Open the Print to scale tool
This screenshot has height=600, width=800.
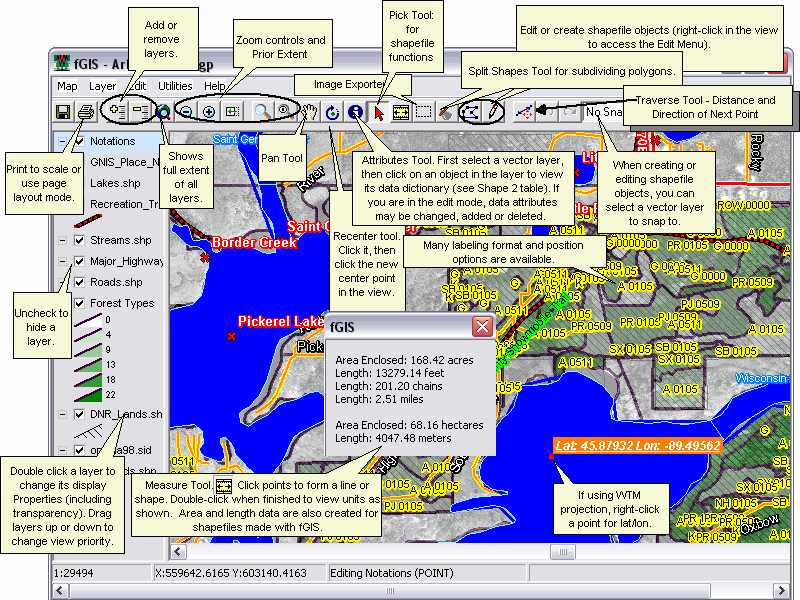86,112
